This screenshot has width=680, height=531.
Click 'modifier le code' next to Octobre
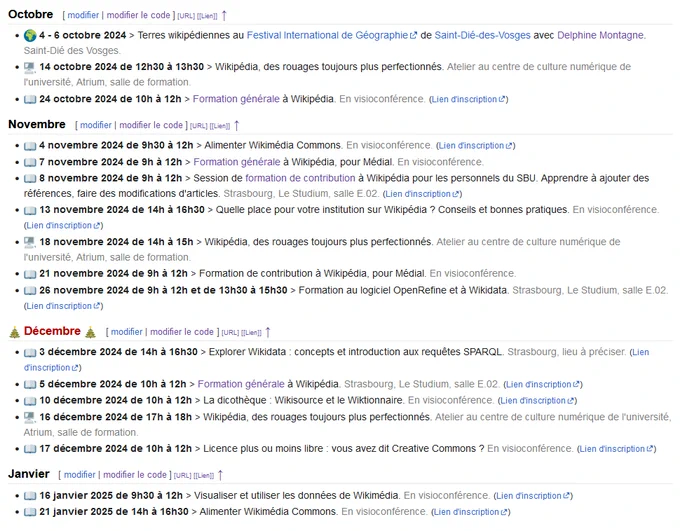pyautogui.click(x=138, y=15)
